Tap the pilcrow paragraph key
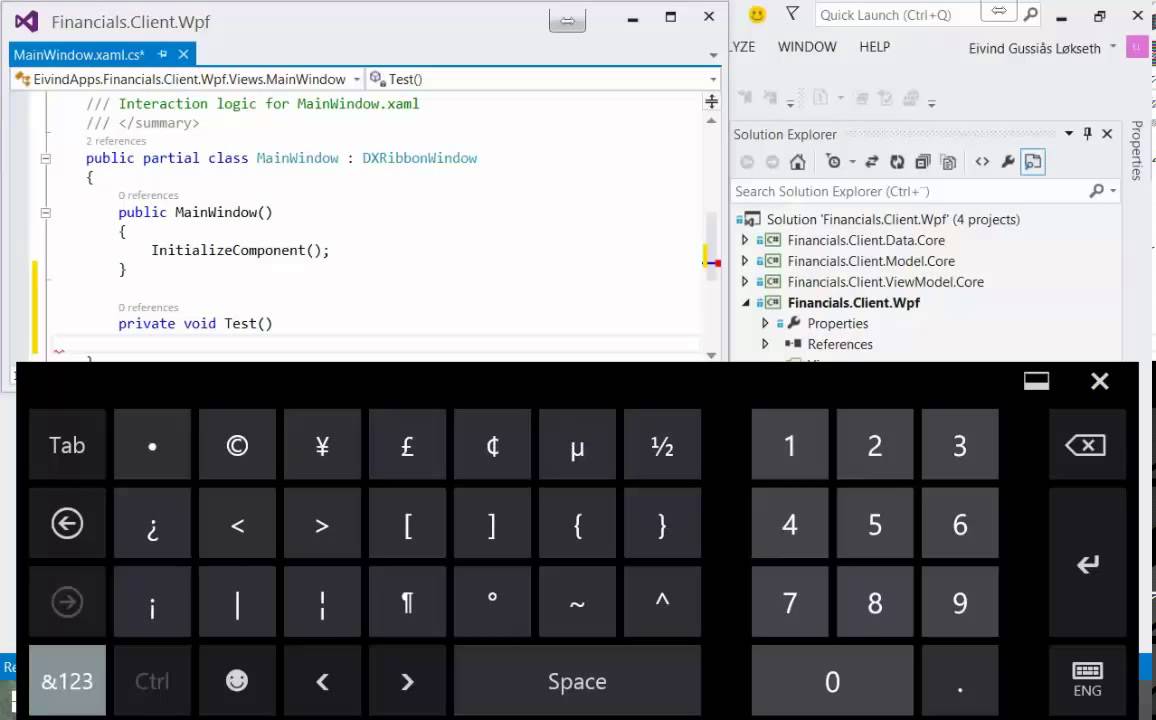Screen dimensions: 1156x720 pyautogui.click(x=407, y=602)
